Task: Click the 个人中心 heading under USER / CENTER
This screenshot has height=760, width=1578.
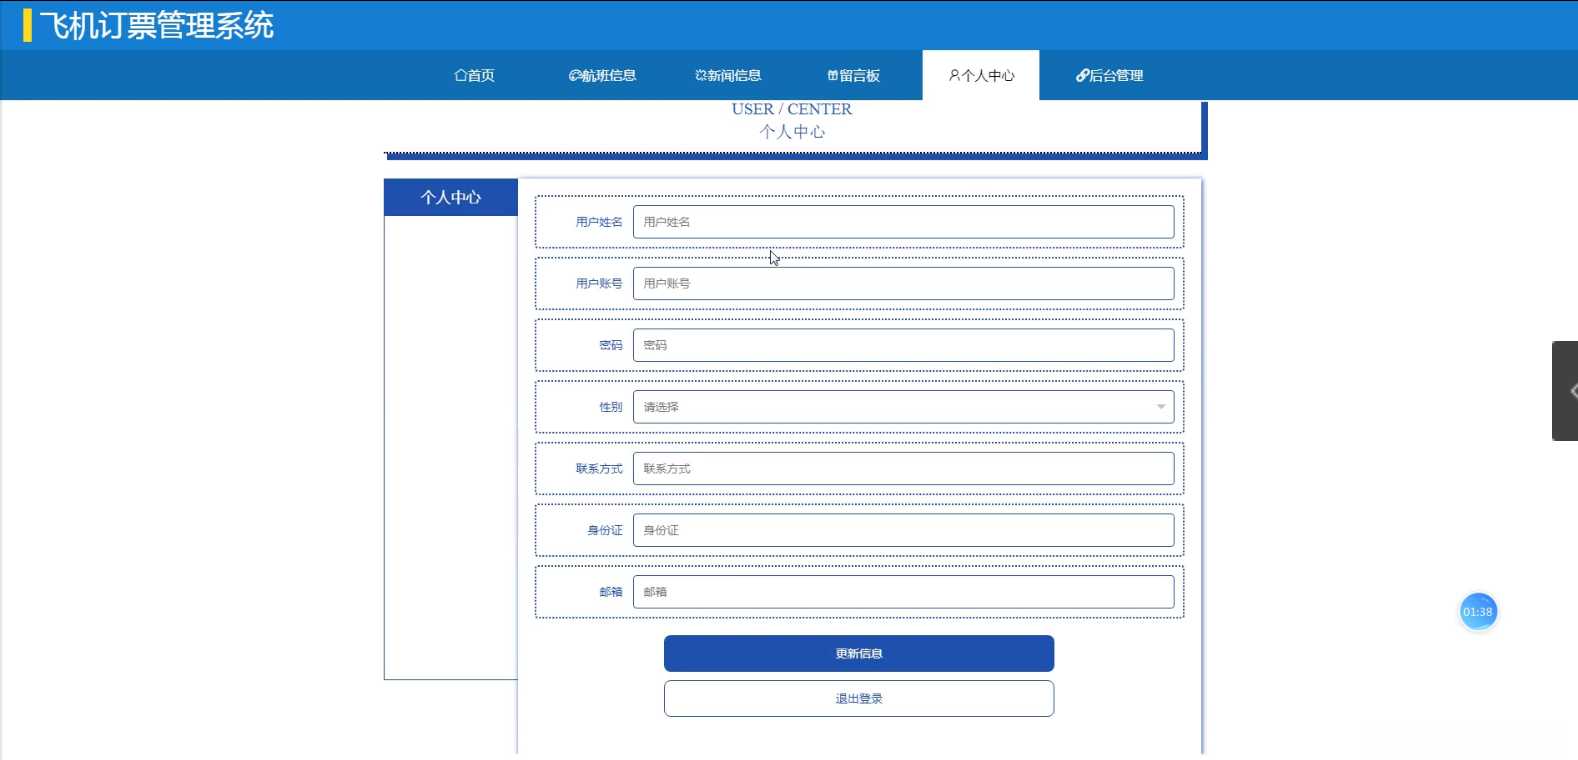Action: (792, 131)
